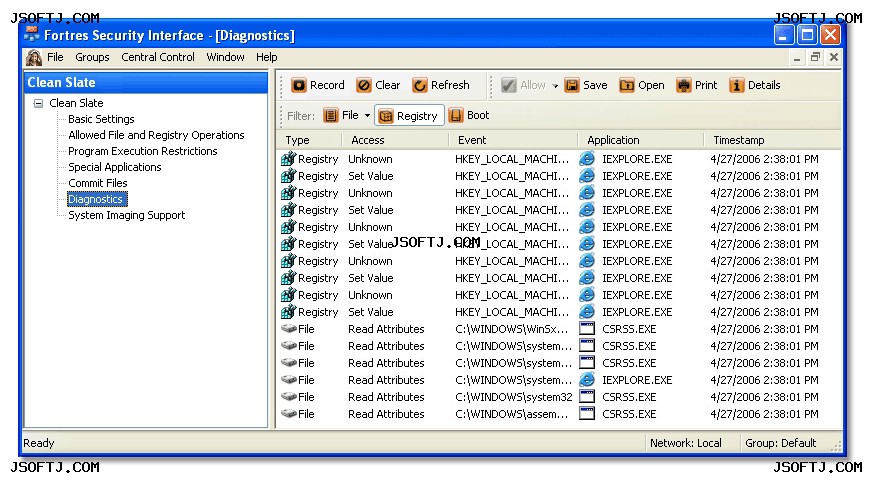Refresh the diagnostics list
This screenshot has height=484, width=873.
pyautogui.click(x=441, y=85)
